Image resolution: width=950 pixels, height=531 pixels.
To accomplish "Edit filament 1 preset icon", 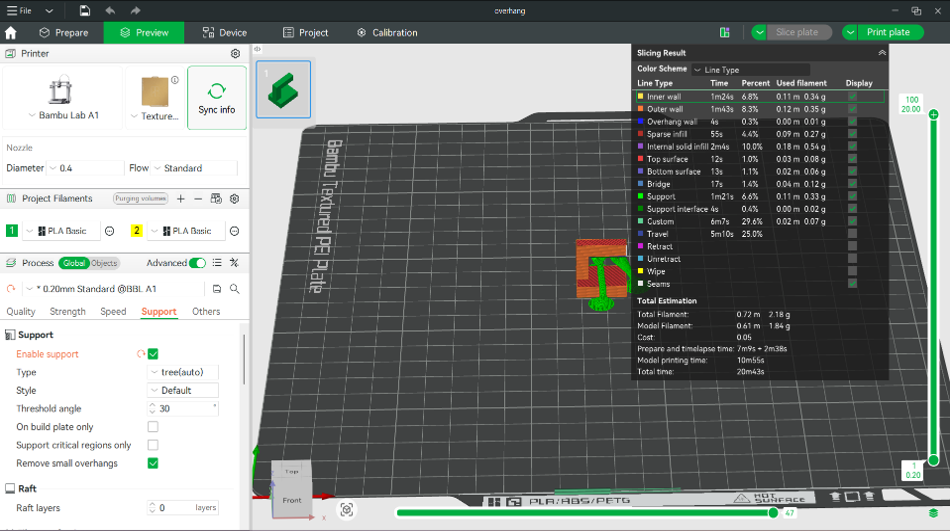I will pos(110,231).
